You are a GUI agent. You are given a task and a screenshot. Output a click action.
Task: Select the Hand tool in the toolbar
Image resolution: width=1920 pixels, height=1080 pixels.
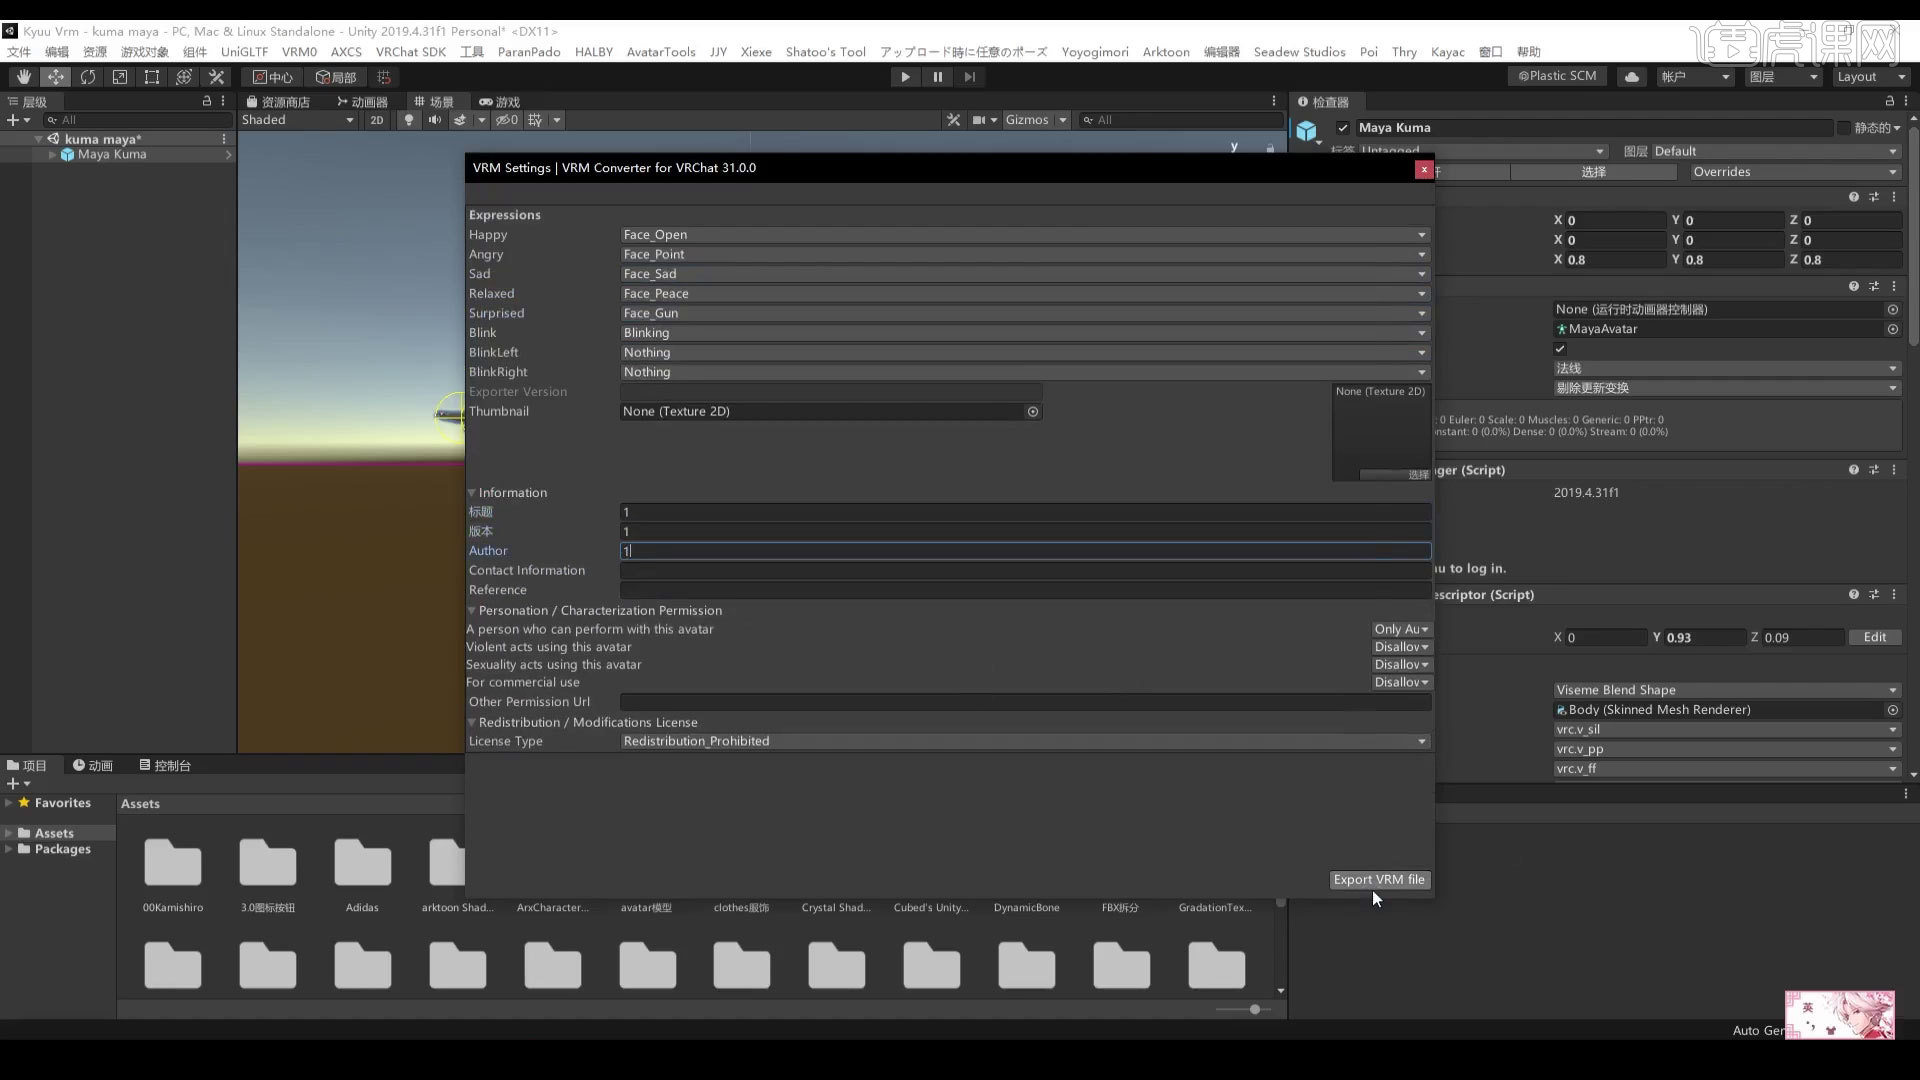click(22, 77)
